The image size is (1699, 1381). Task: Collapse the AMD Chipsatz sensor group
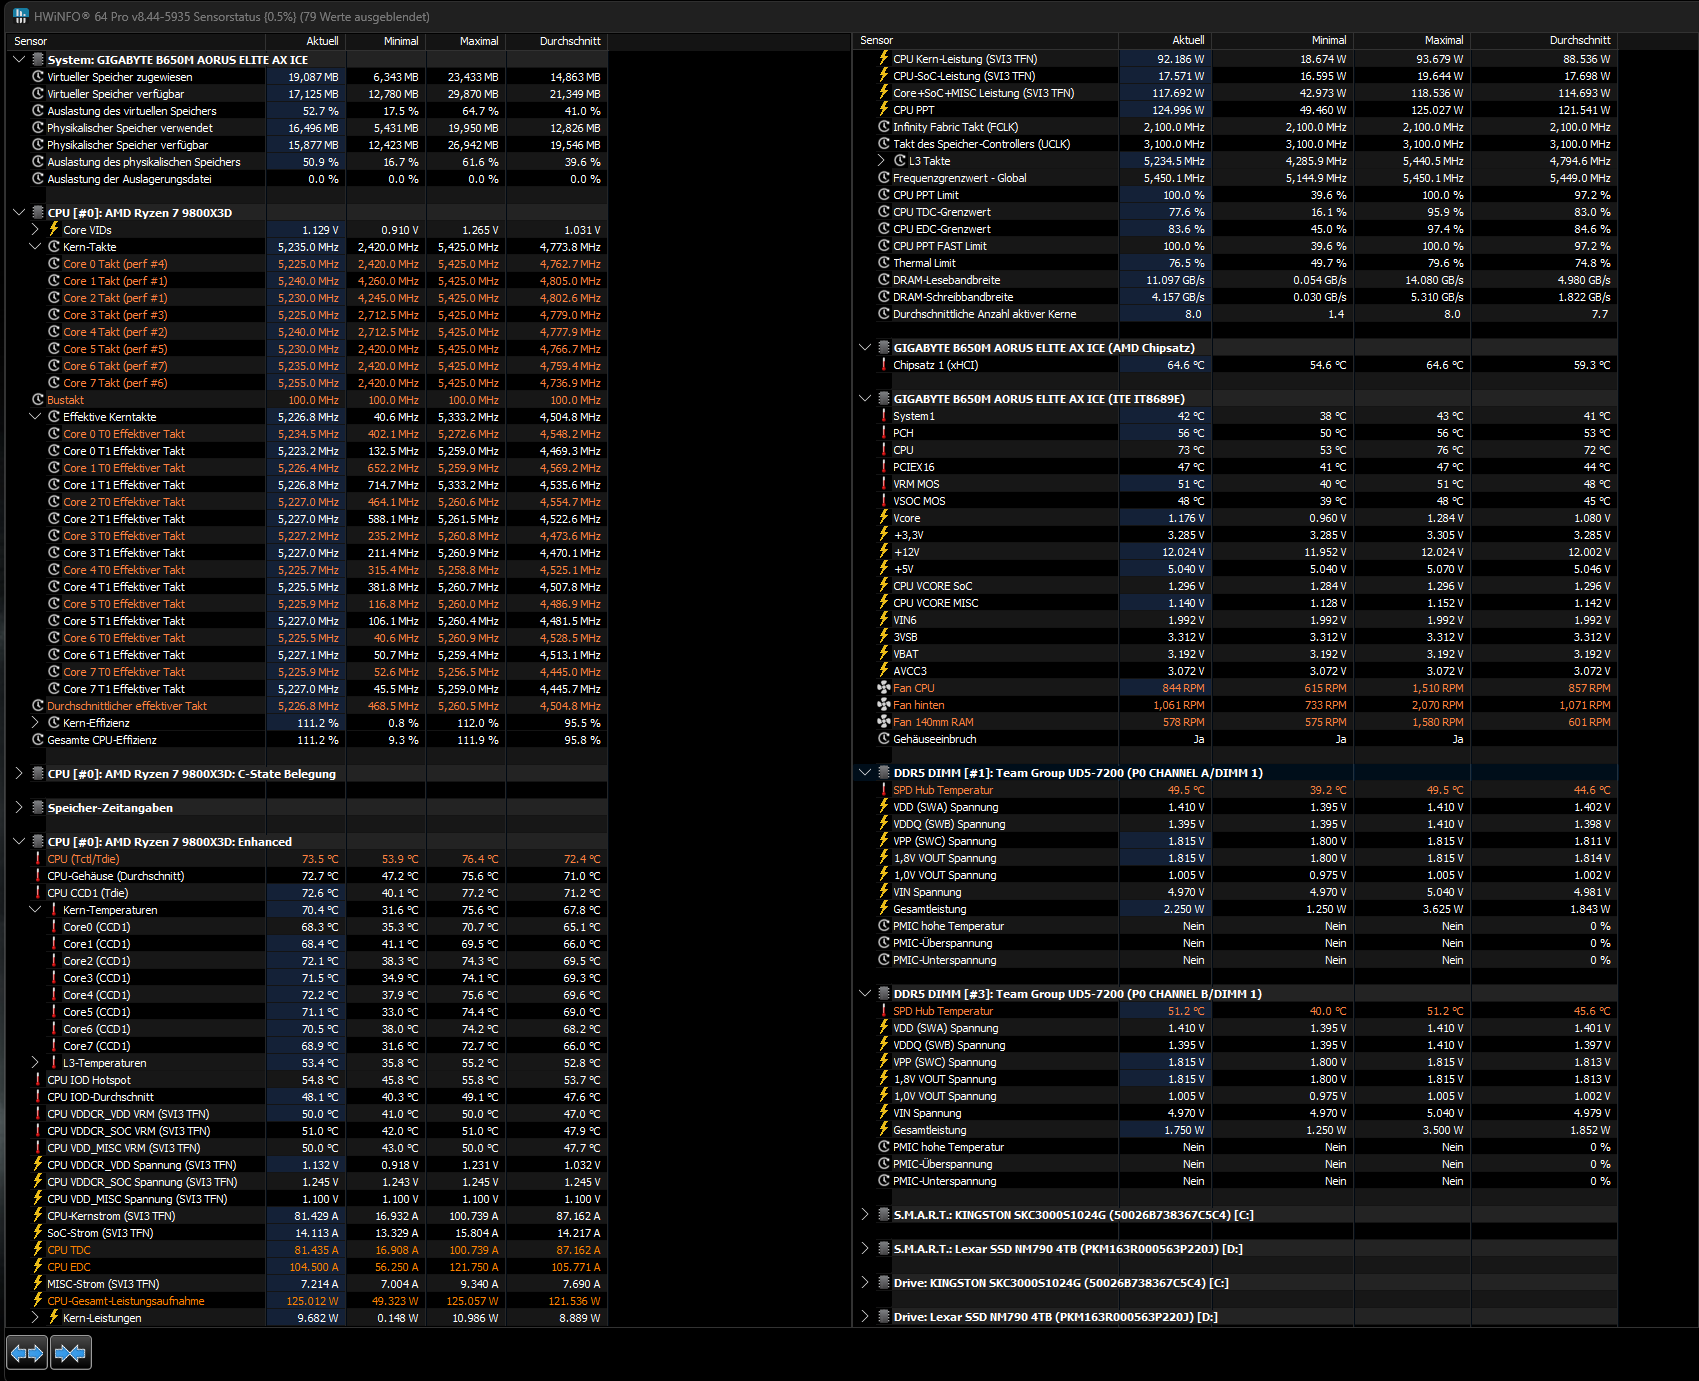point(865,348)
